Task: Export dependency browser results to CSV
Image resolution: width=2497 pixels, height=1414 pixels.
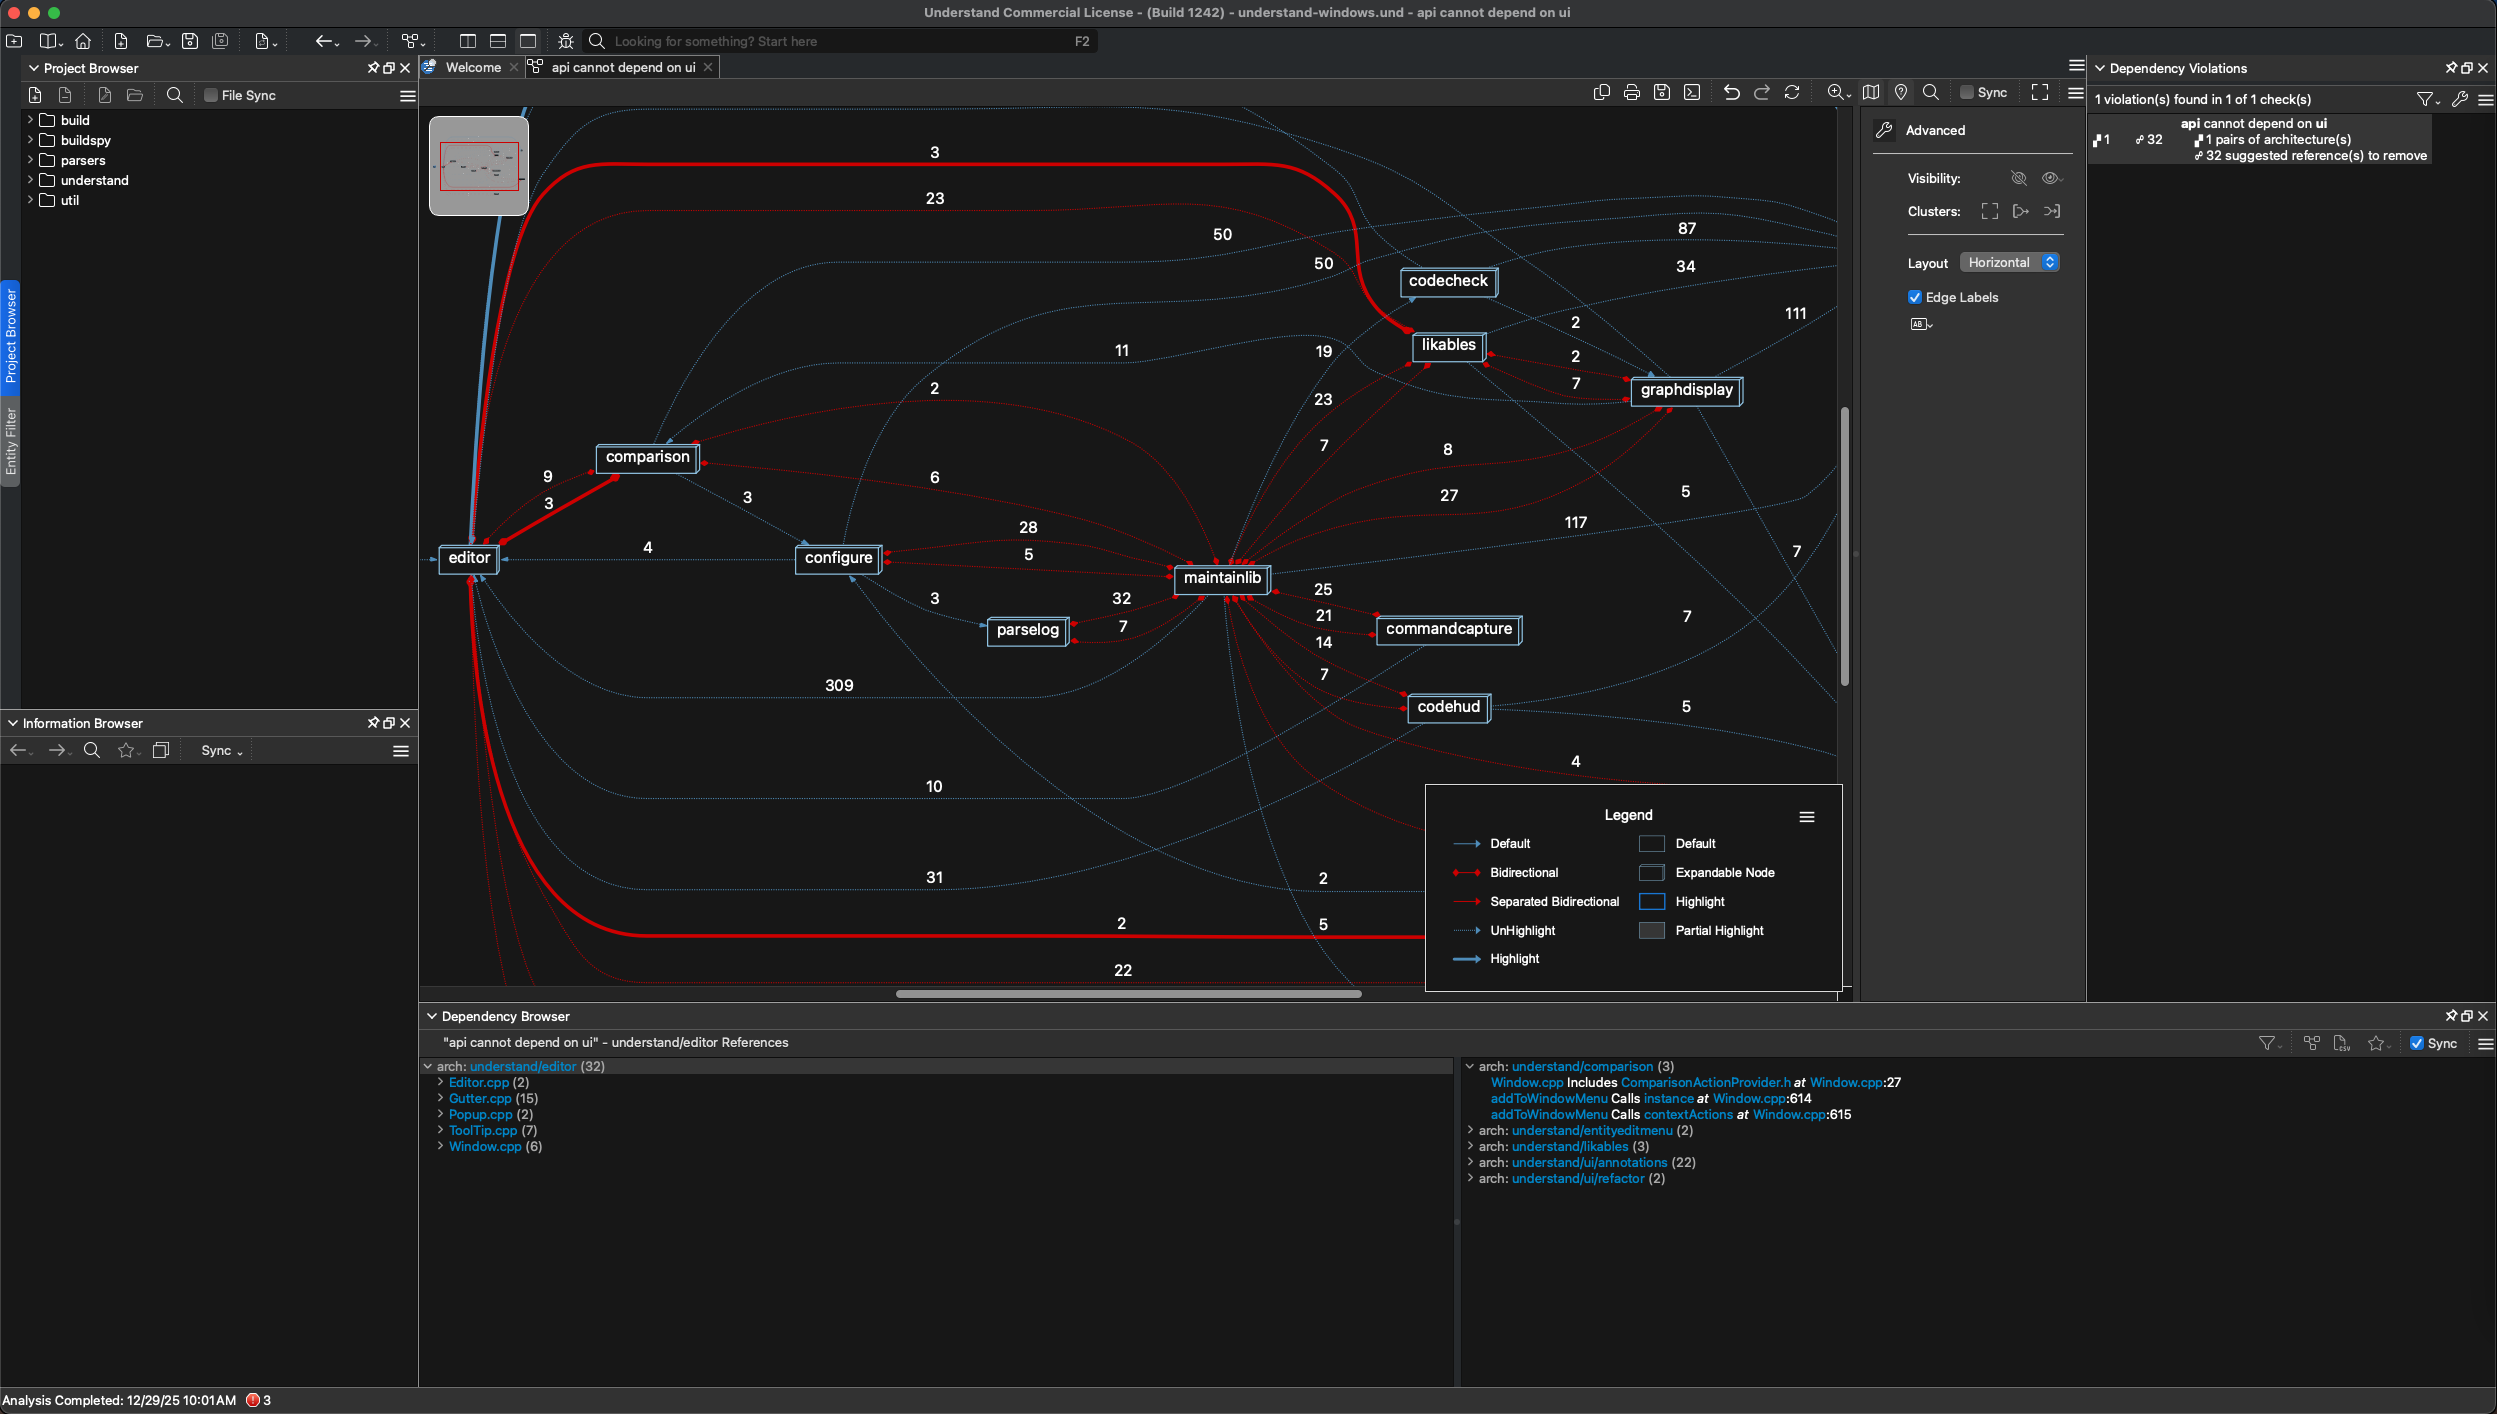Action: [x=2341, y=1043]
